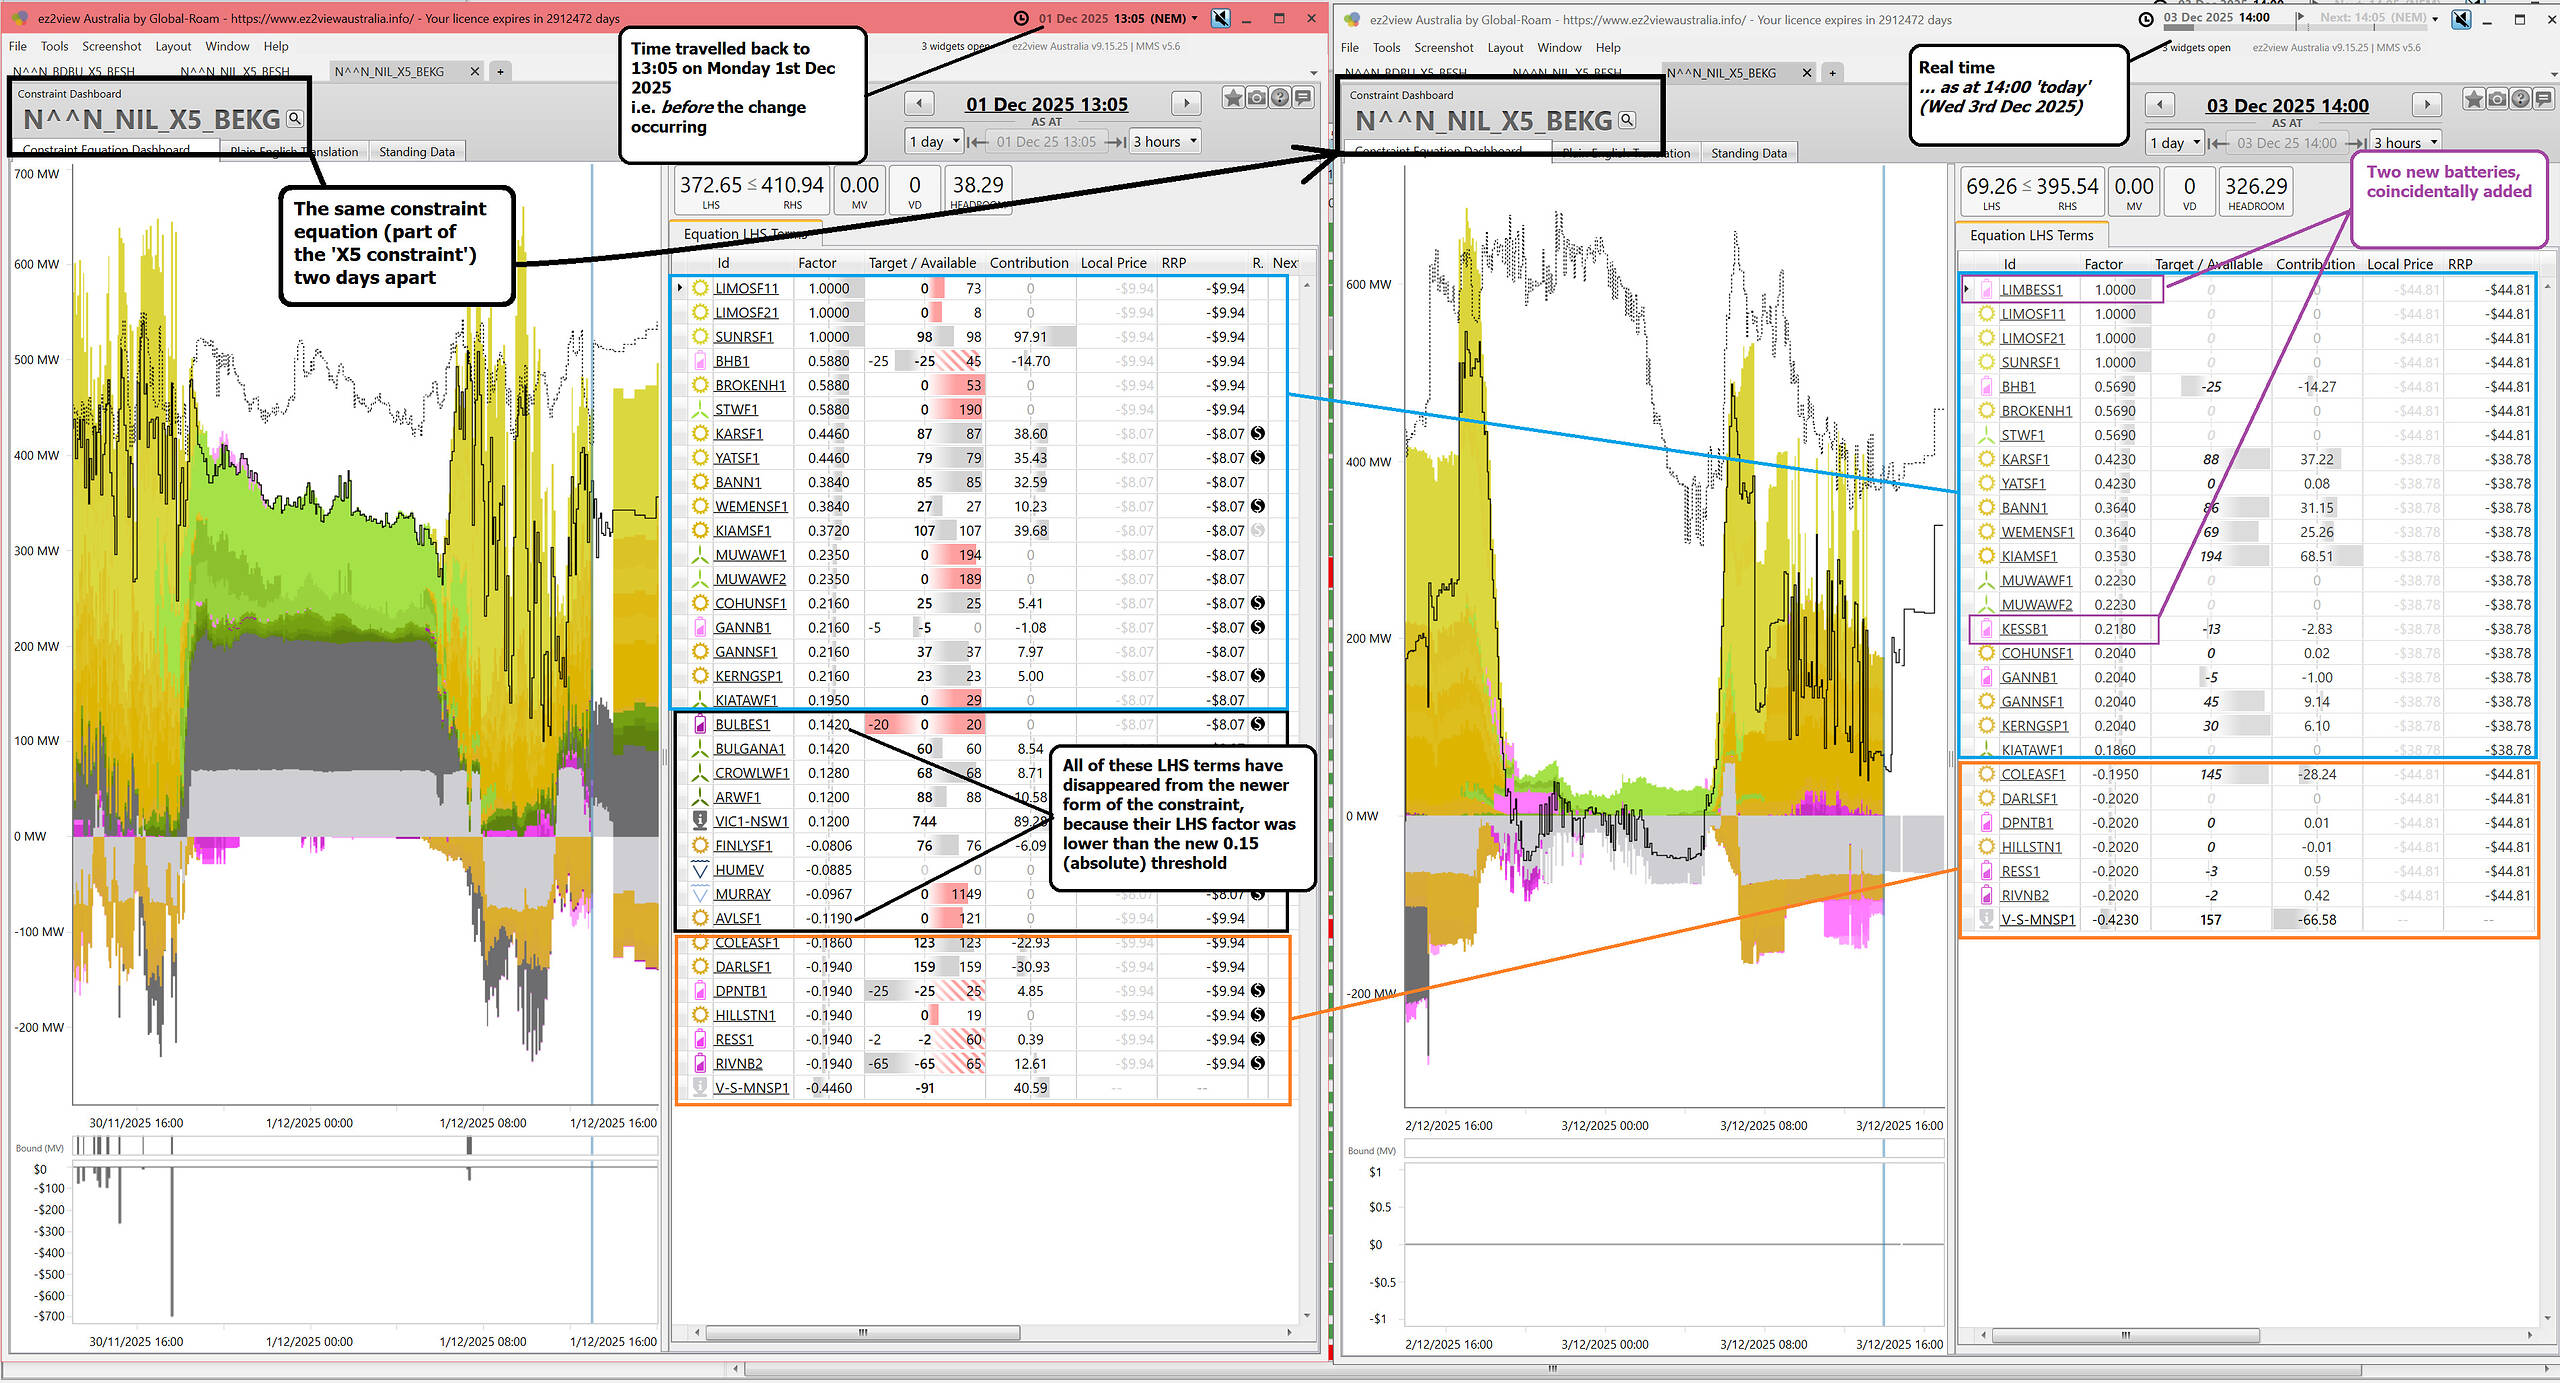Toggle mute sound icon in right window

pos(2461,19)
